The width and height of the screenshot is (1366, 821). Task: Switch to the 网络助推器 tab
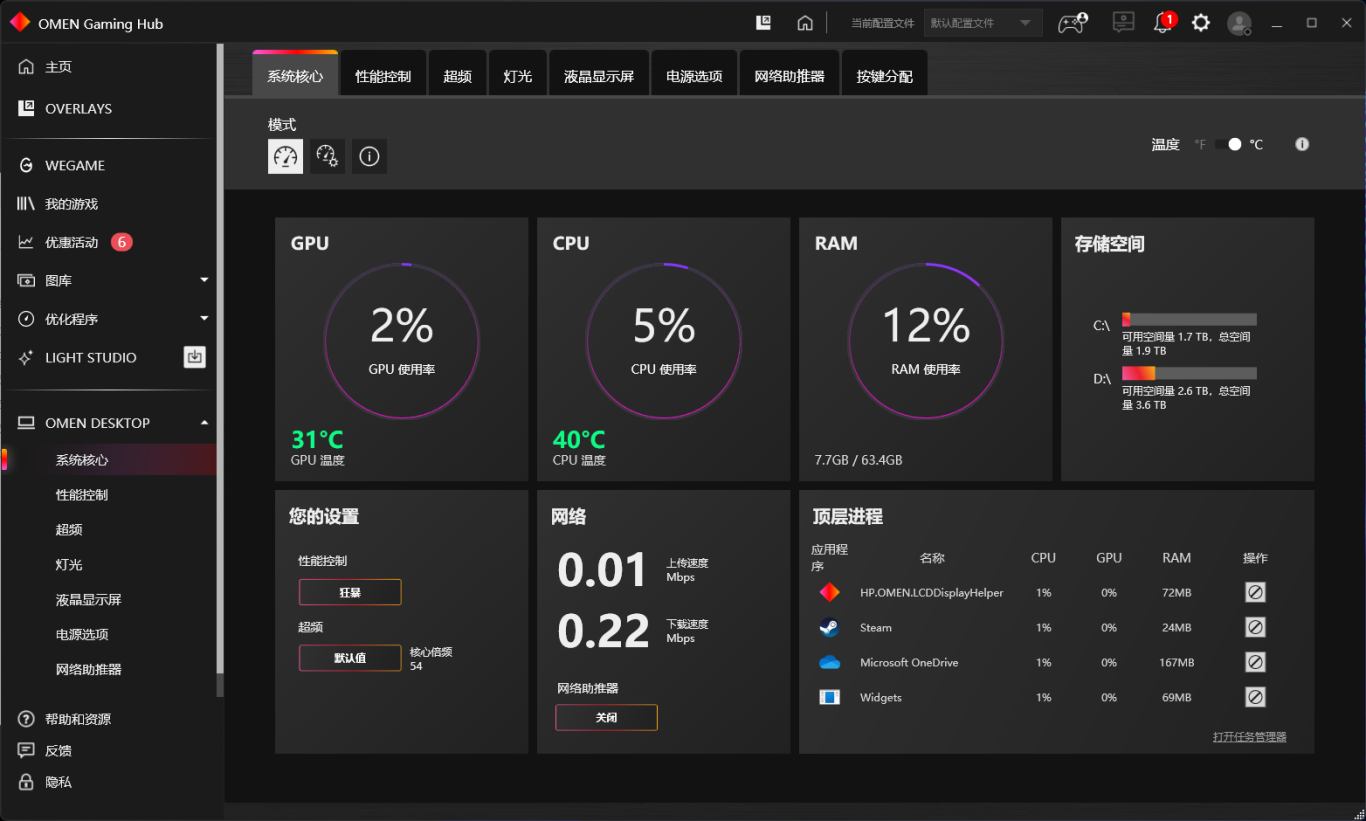tap(789, 75)
